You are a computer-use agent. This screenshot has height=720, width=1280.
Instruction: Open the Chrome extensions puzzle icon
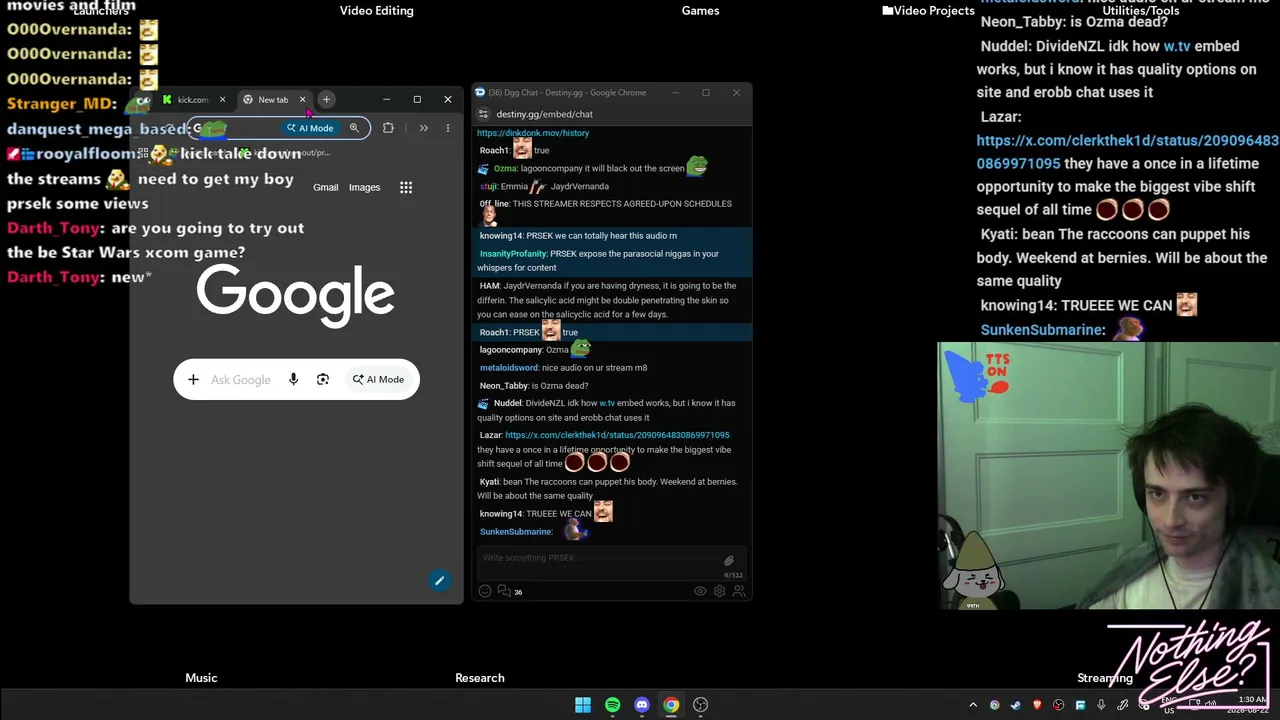click(x=388, y=128)
